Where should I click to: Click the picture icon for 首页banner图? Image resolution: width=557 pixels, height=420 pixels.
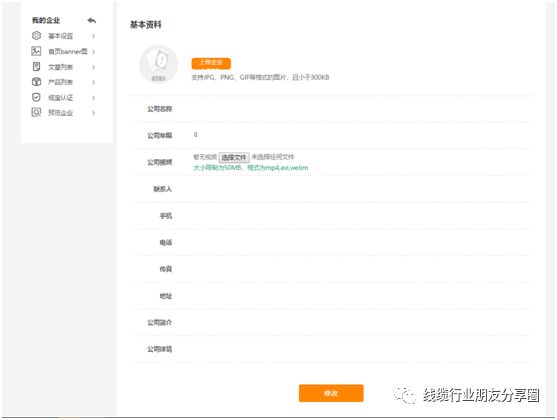coord(36,51)
